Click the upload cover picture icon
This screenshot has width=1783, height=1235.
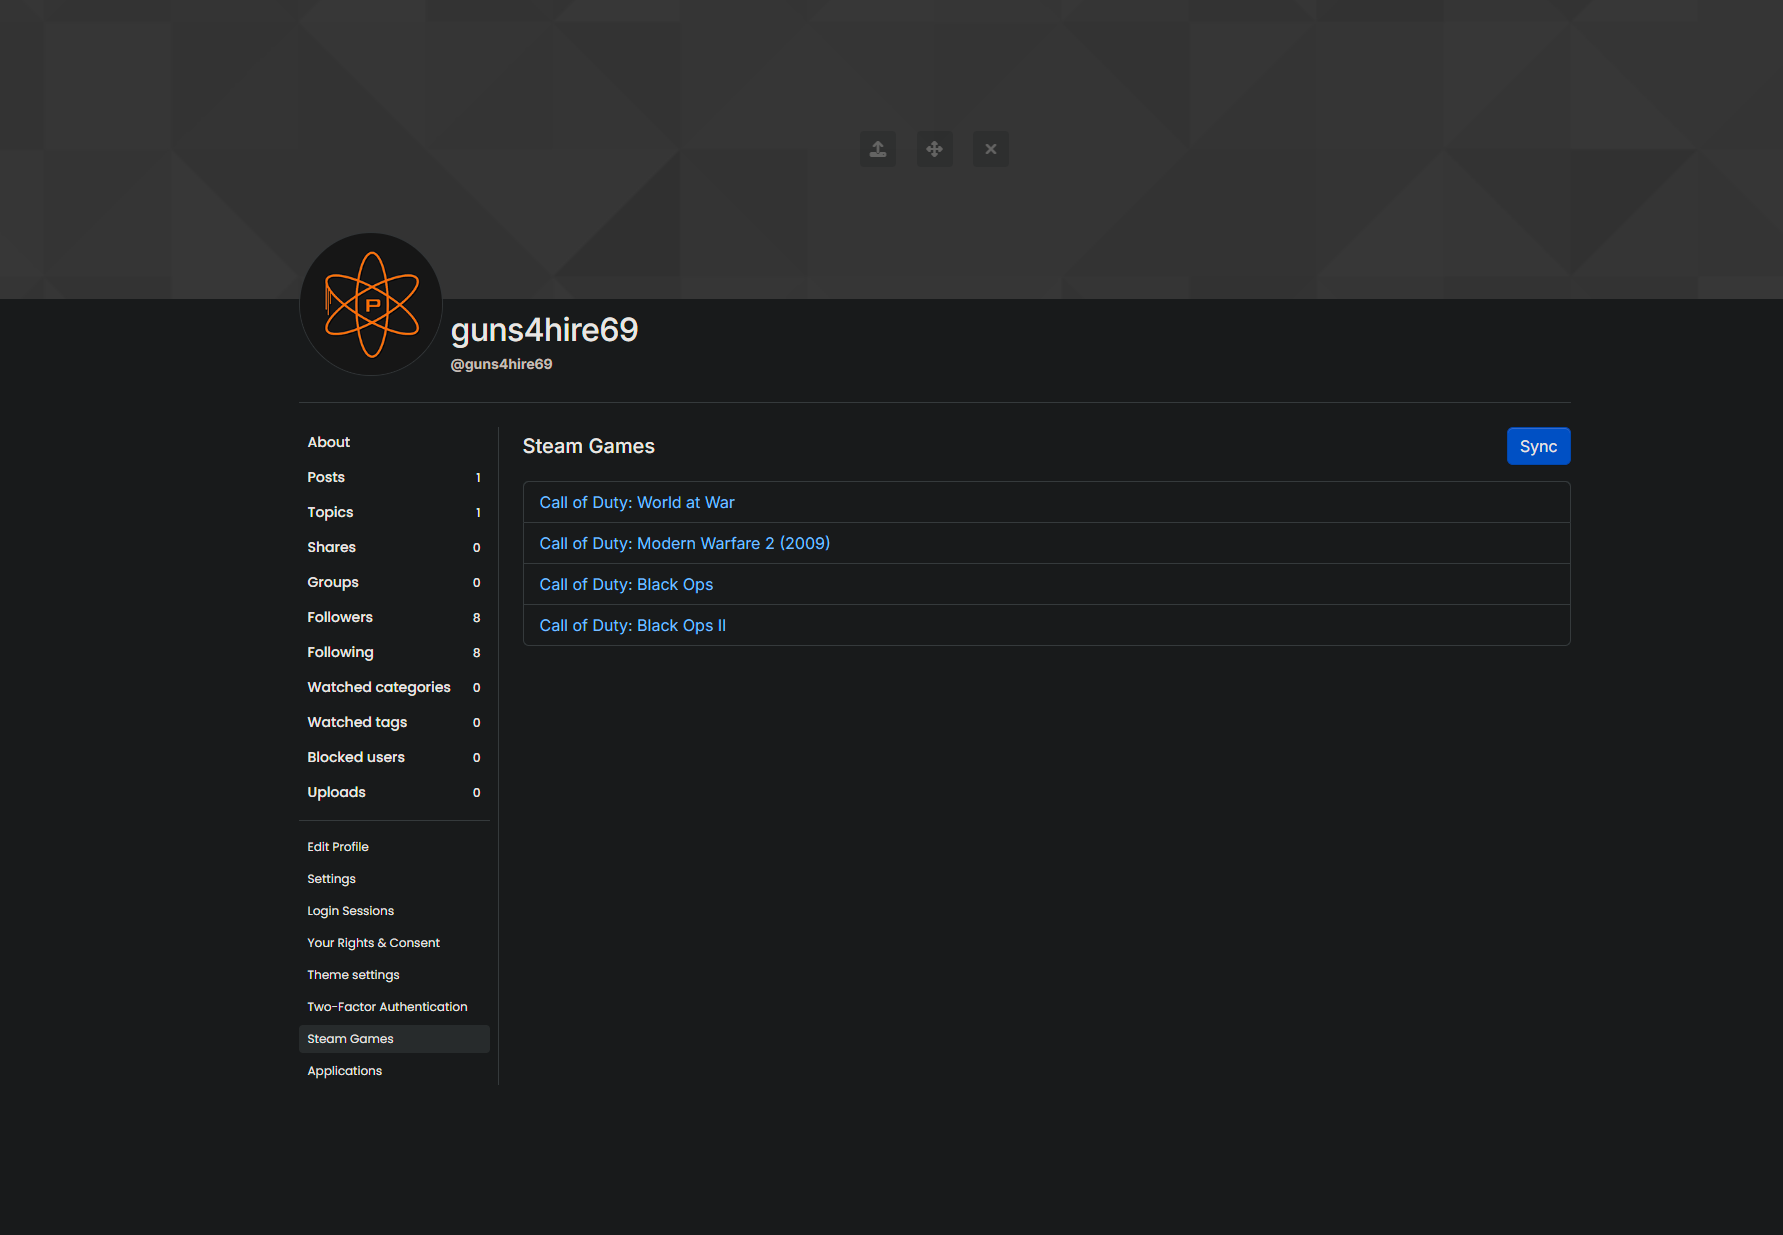877,149
